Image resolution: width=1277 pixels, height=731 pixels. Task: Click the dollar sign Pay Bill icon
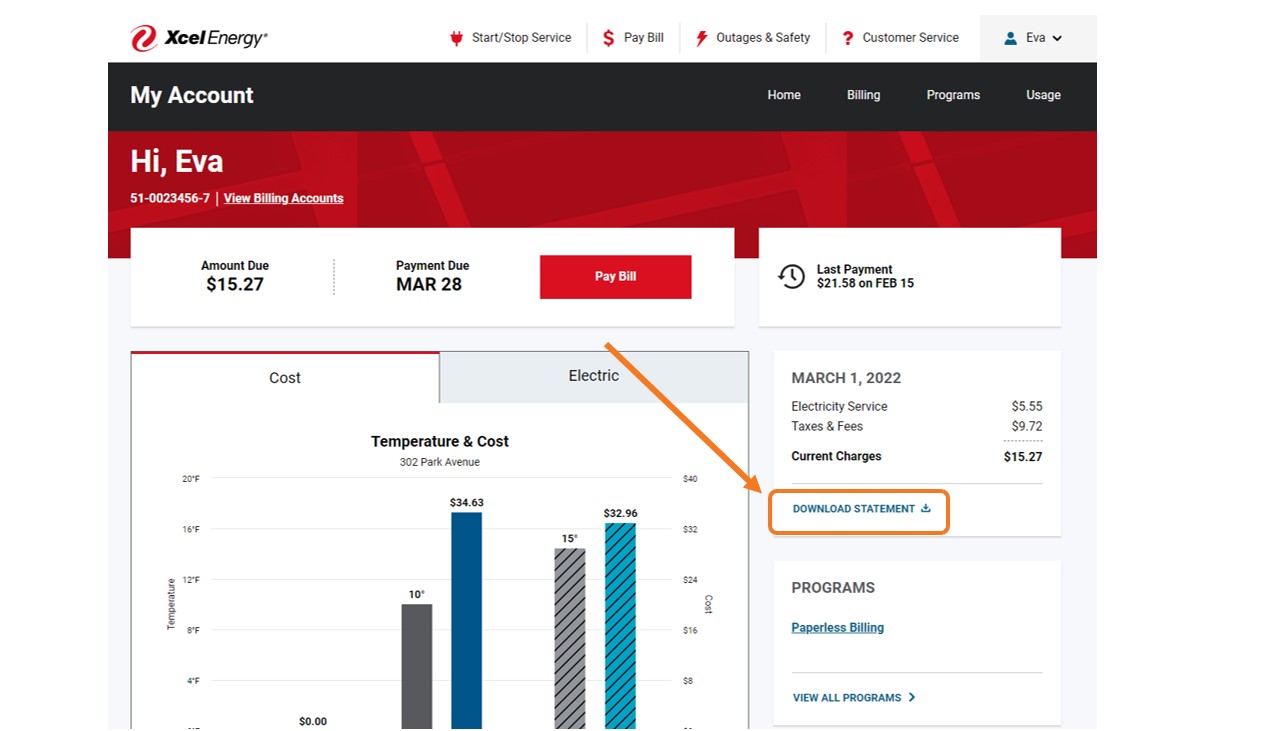(x=608, y=37)
